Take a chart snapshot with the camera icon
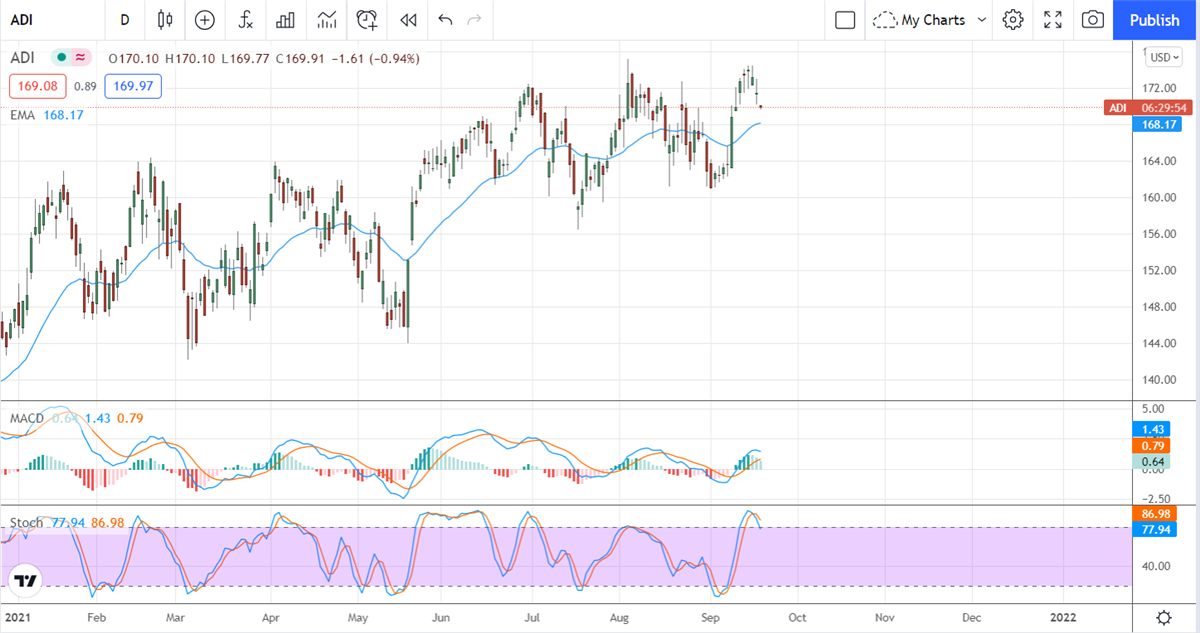The width and height of the screenshot is (1200, 633). point(1093,20)
